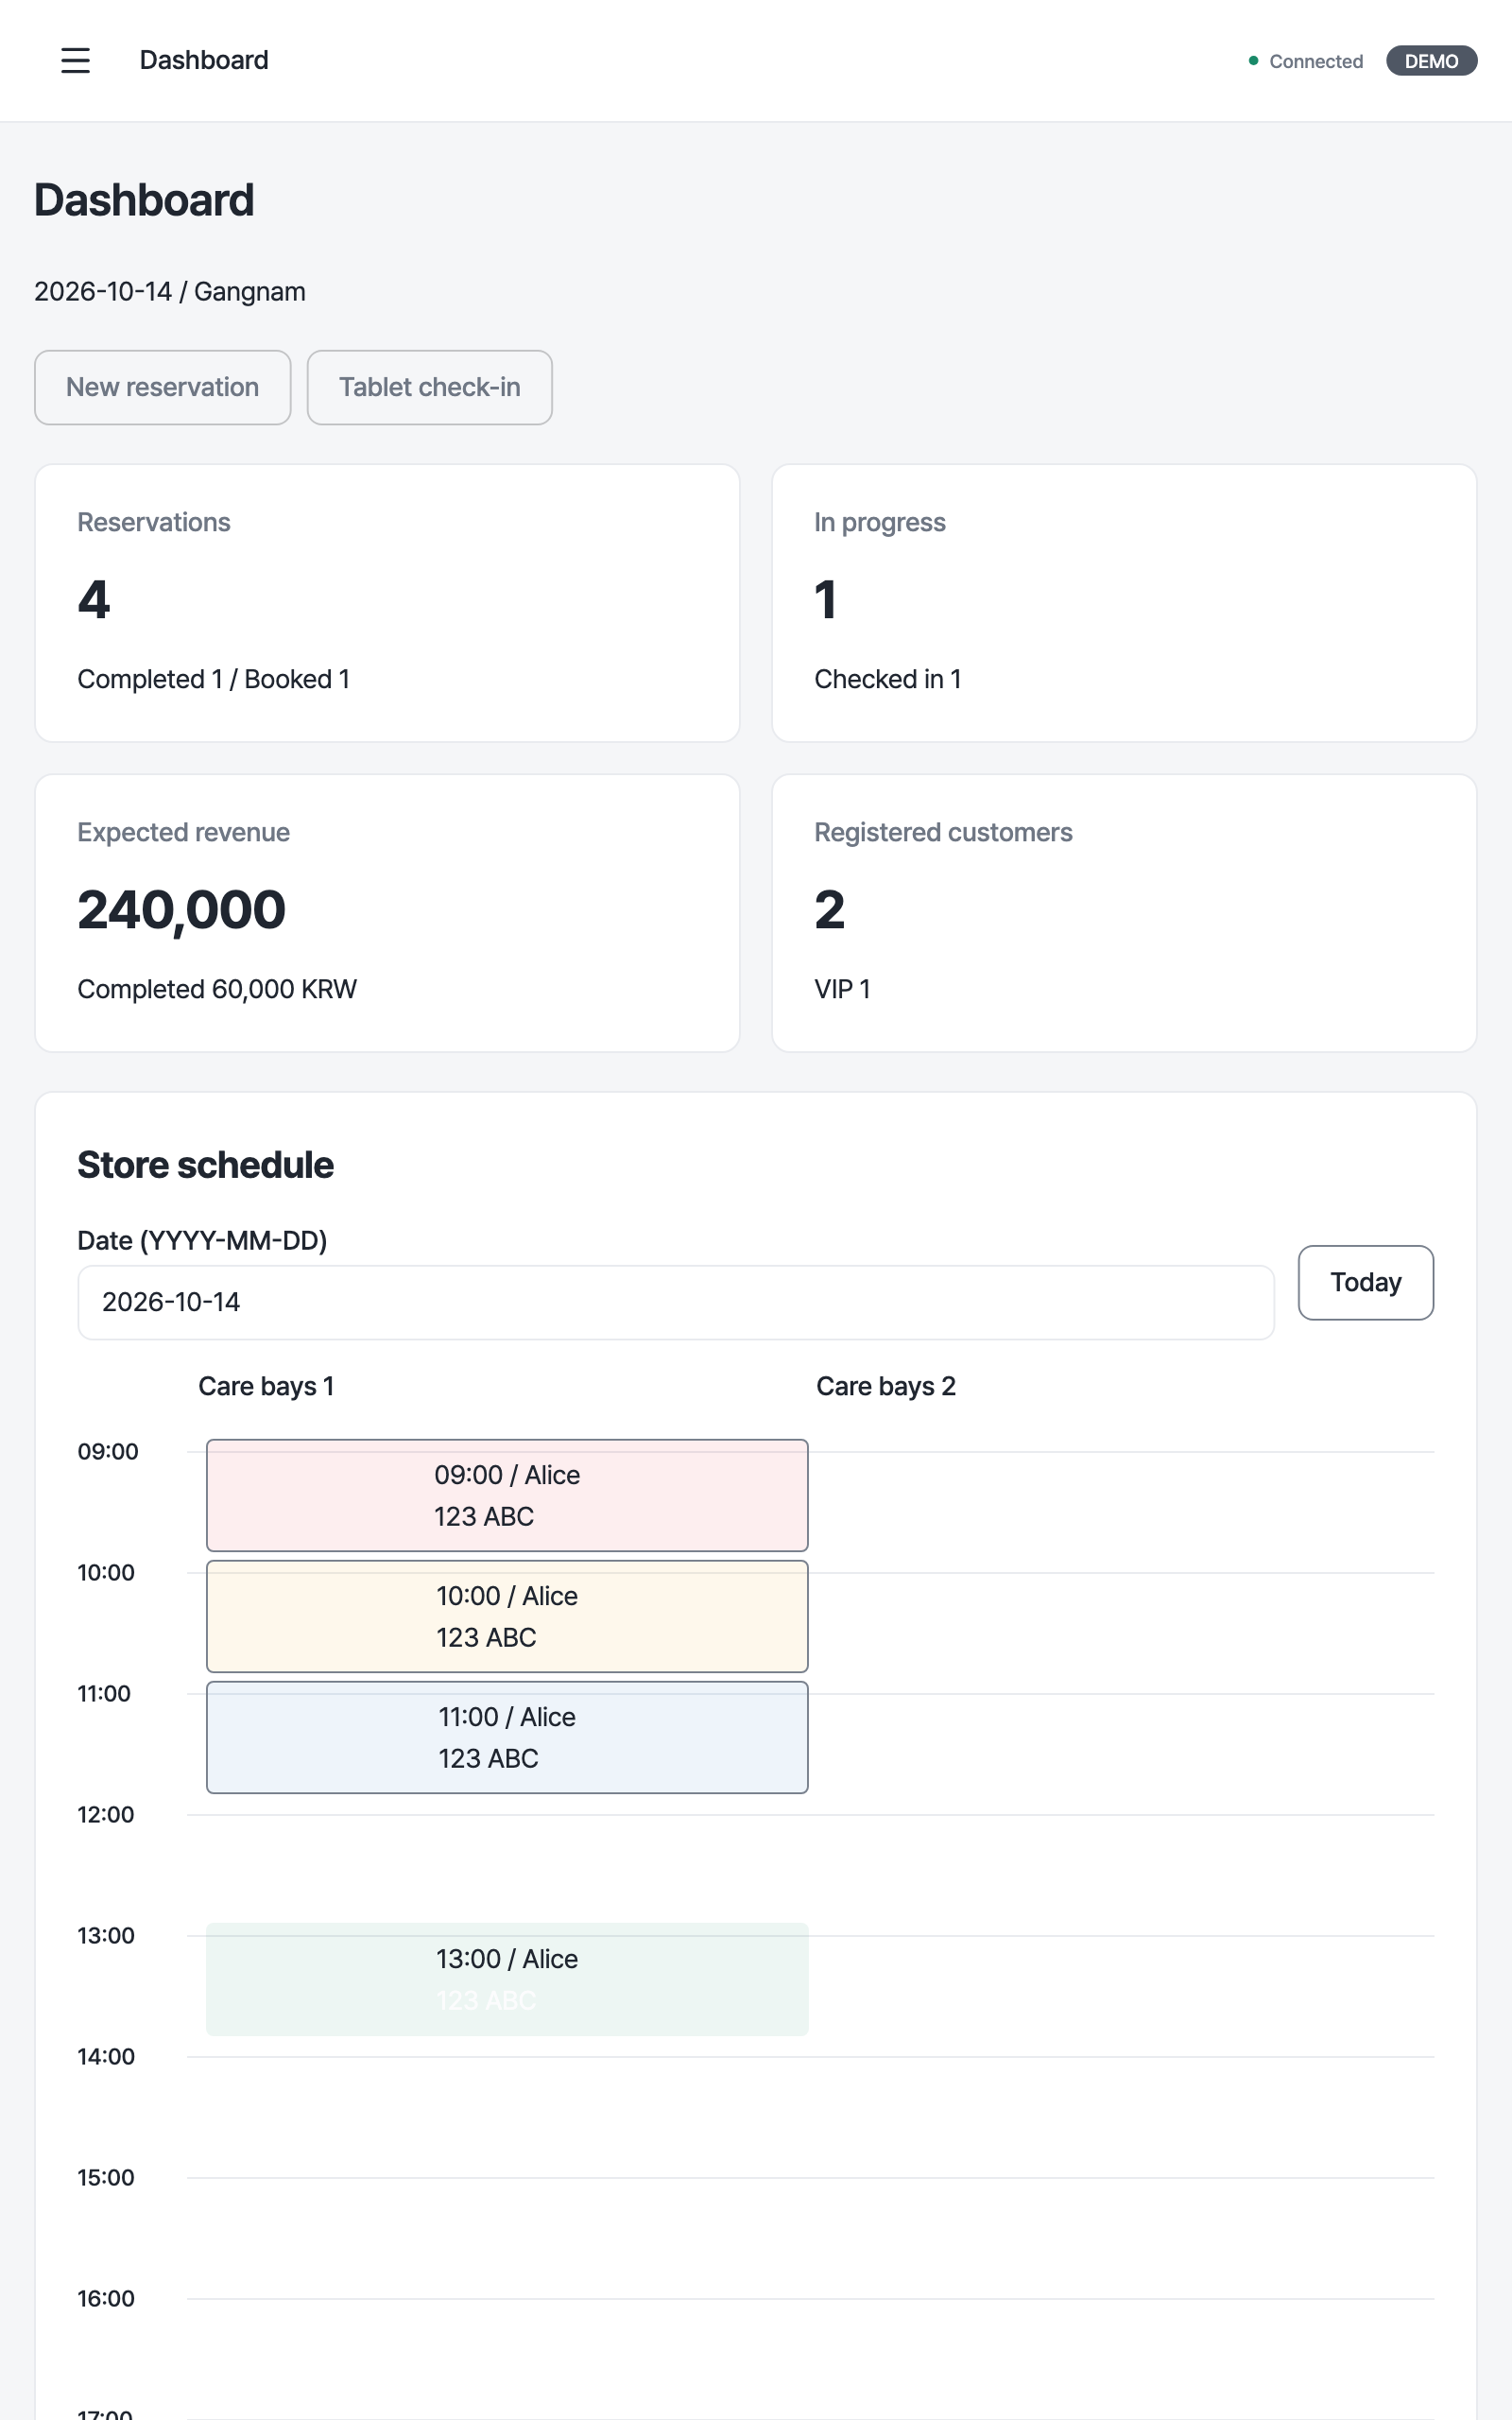Click the Care bays 2 column header
The image size is (1512, 2420).
(886, 1386)
